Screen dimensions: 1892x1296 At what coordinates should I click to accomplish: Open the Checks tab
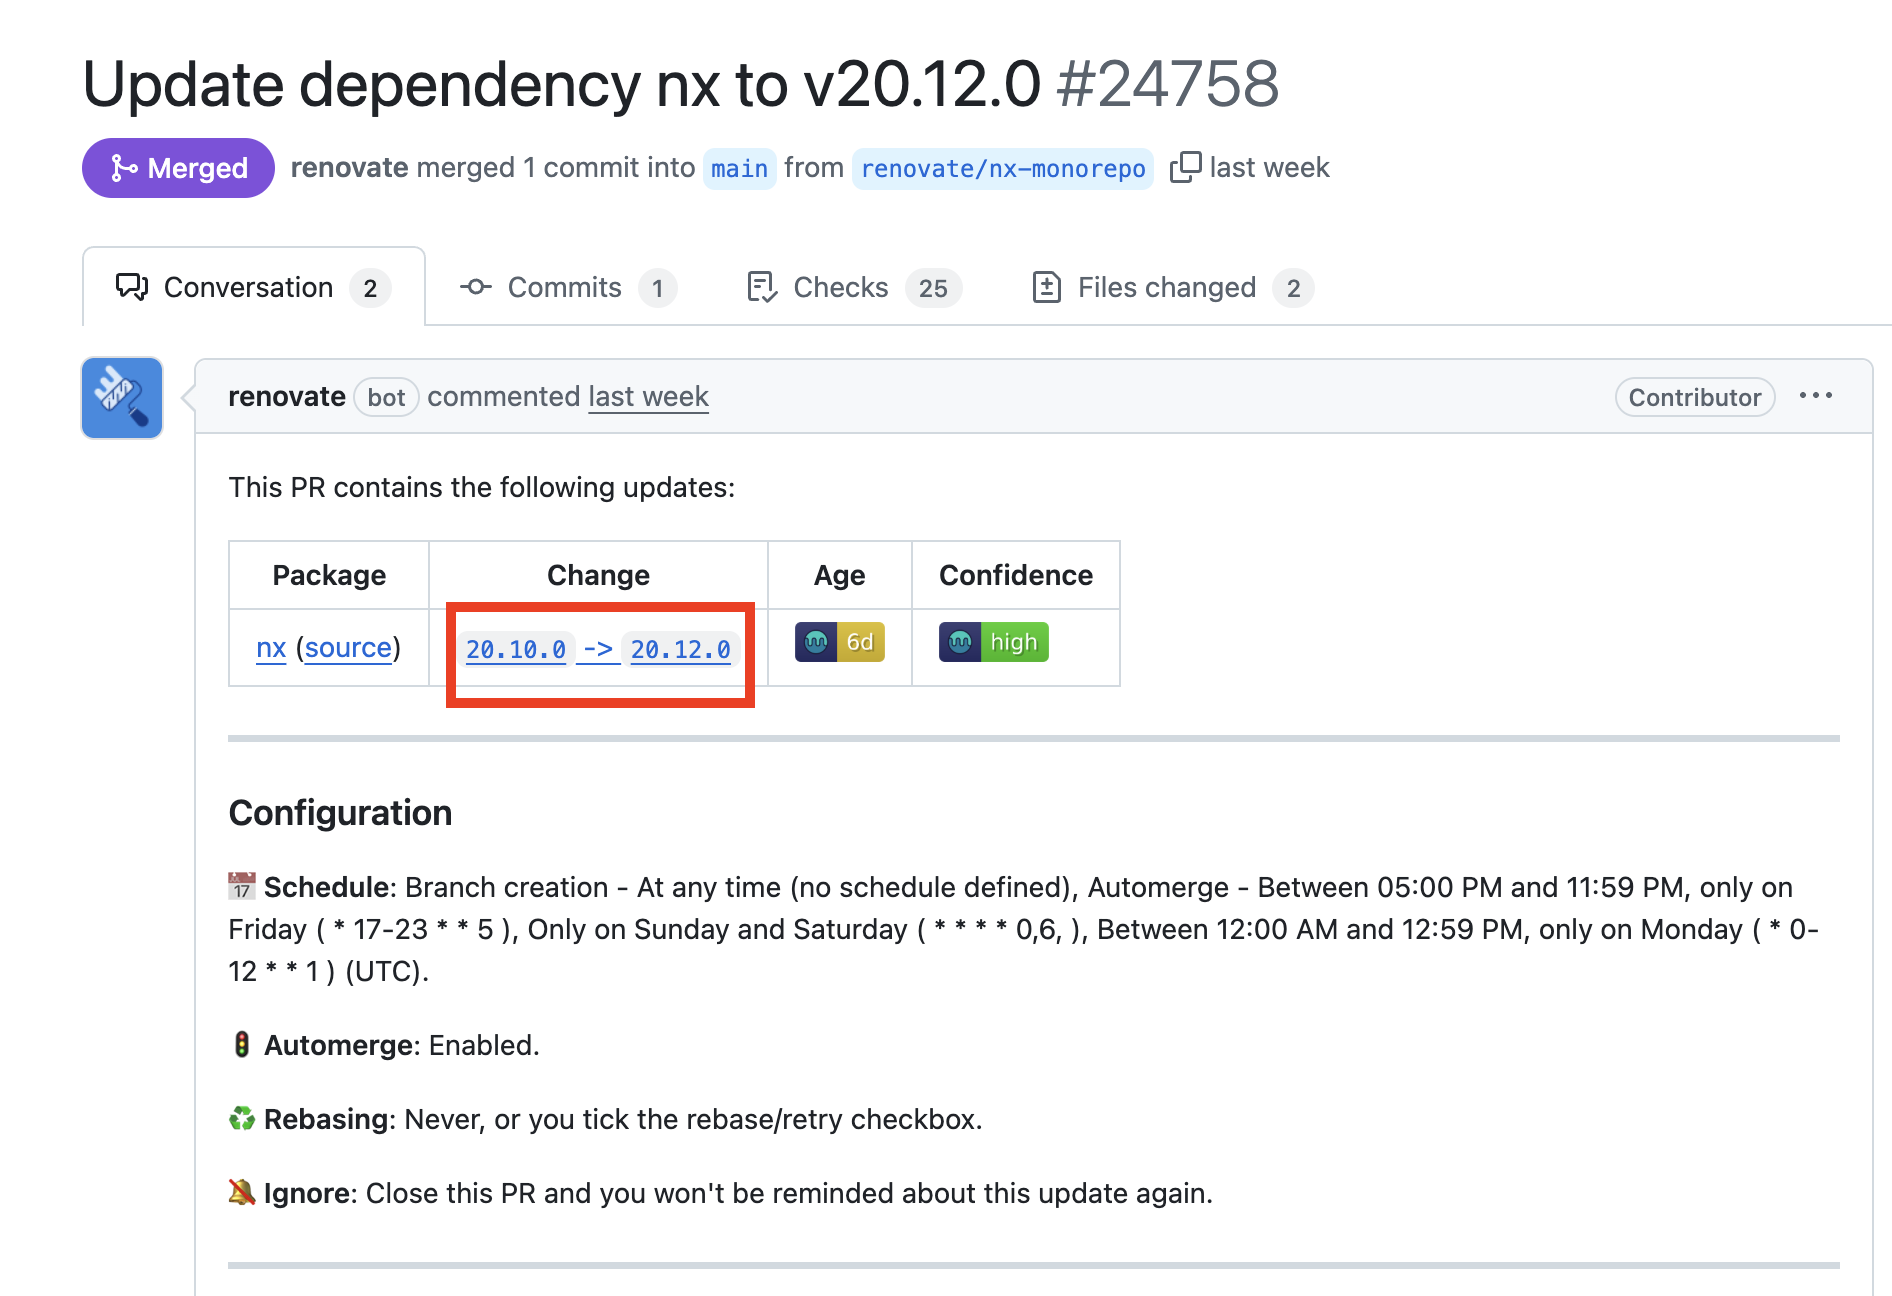841,287
